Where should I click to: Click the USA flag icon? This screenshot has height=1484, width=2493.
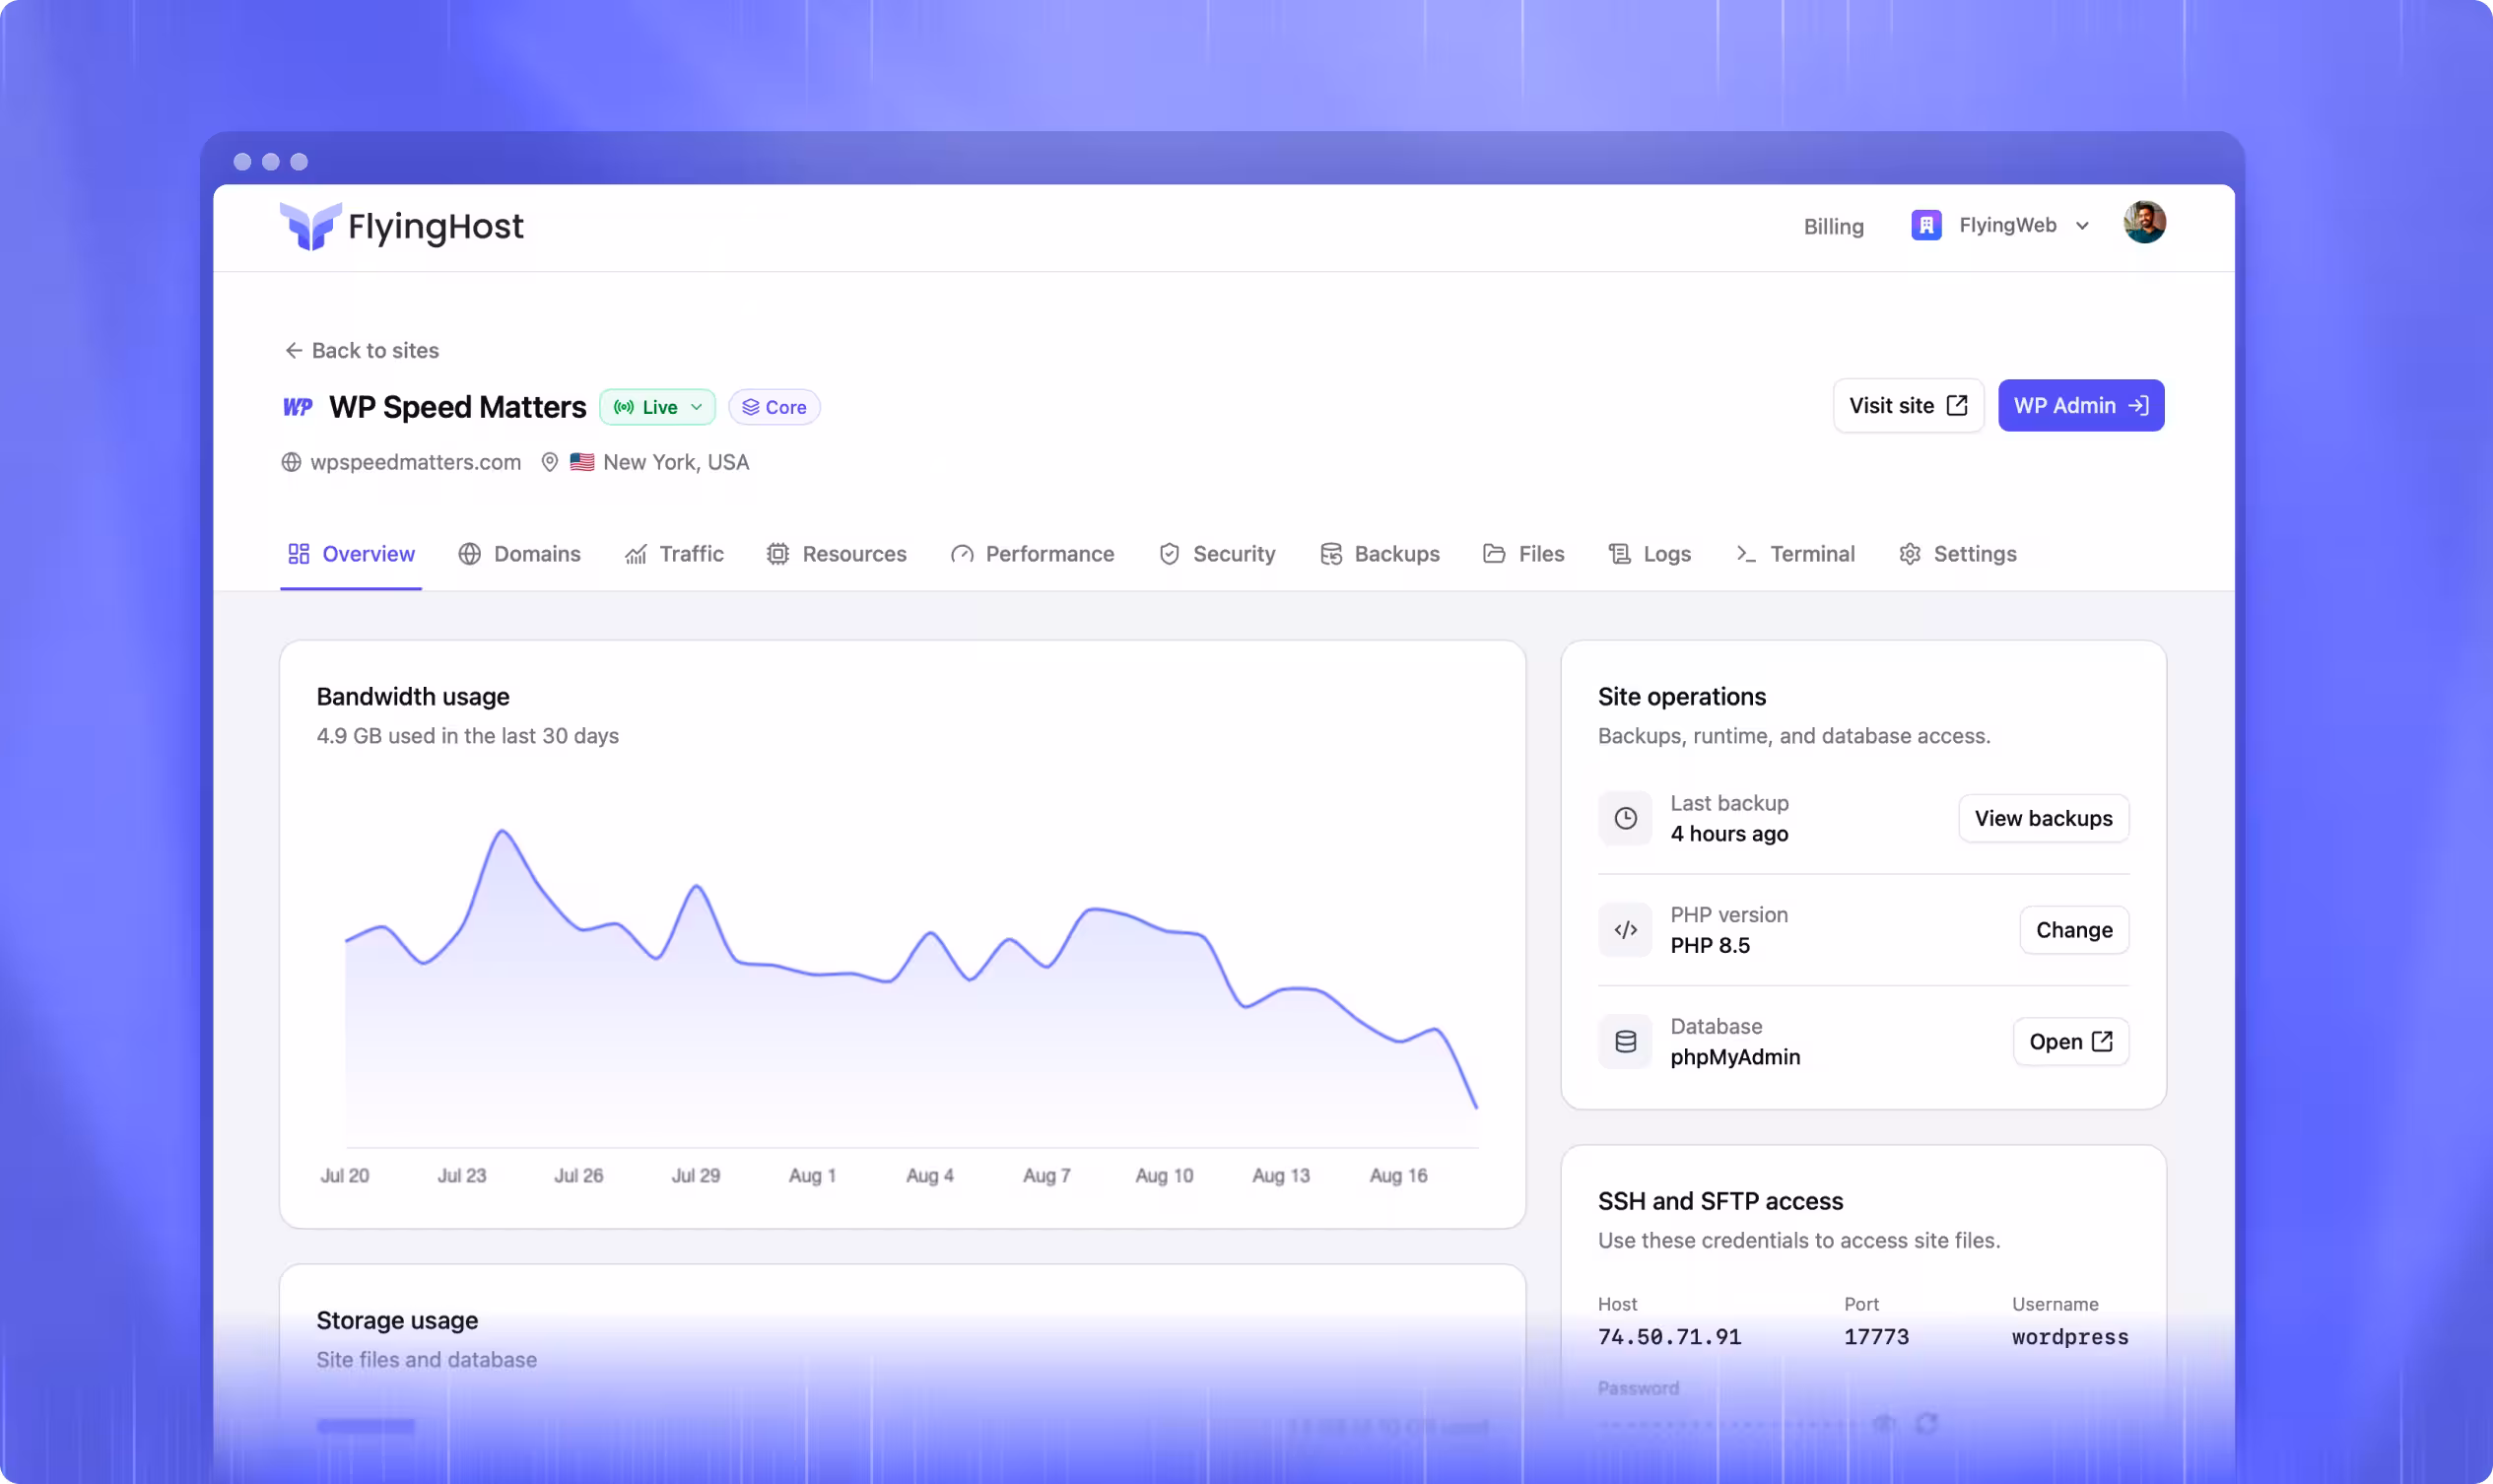582,462
